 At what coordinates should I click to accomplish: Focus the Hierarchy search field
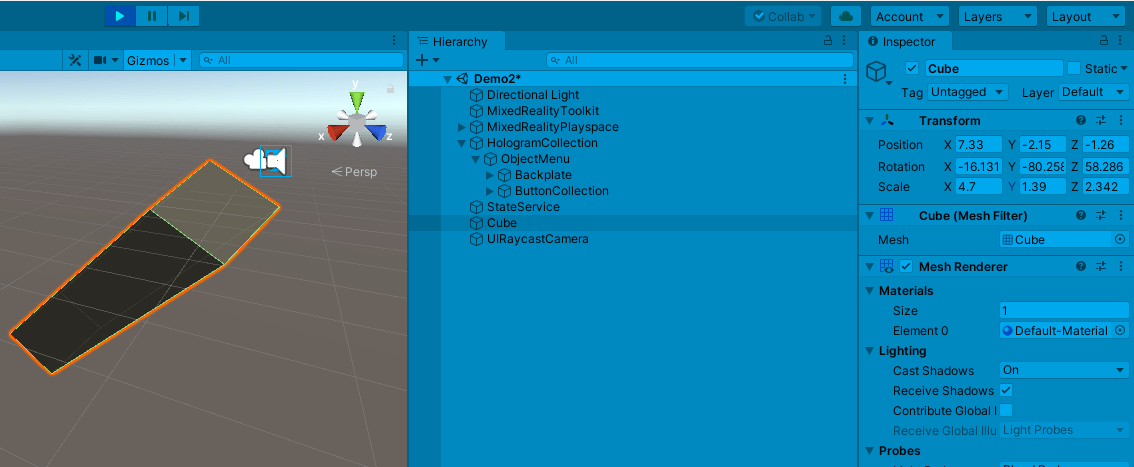(698, 61)
